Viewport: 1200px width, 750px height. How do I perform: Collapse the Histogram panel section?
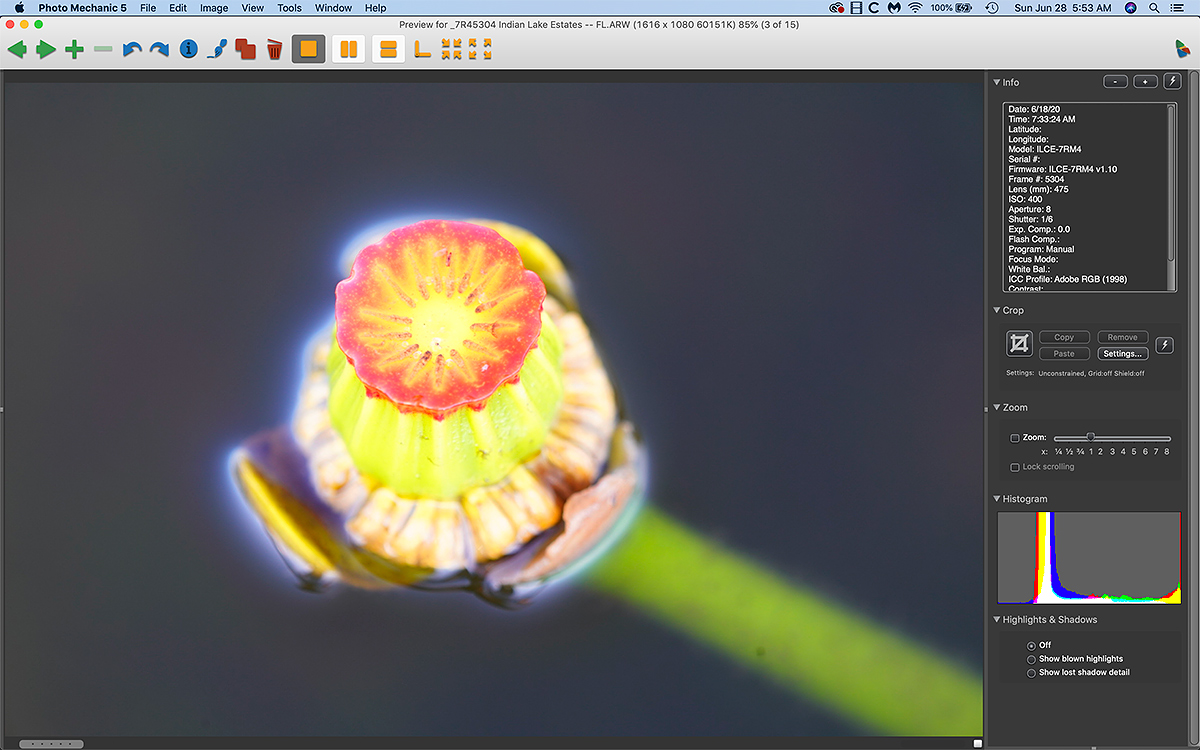(997, 499)
